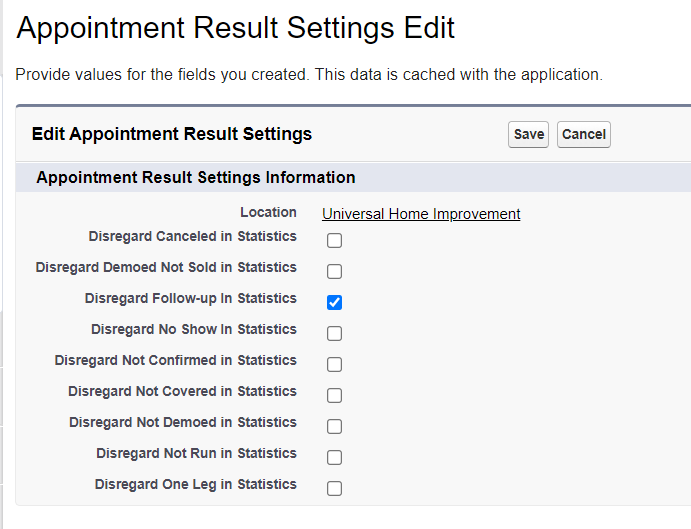This screenshot has width=691, height=529.
Task: Click the Disregard Not Run in Statistics label
Action: coord(197,453)
